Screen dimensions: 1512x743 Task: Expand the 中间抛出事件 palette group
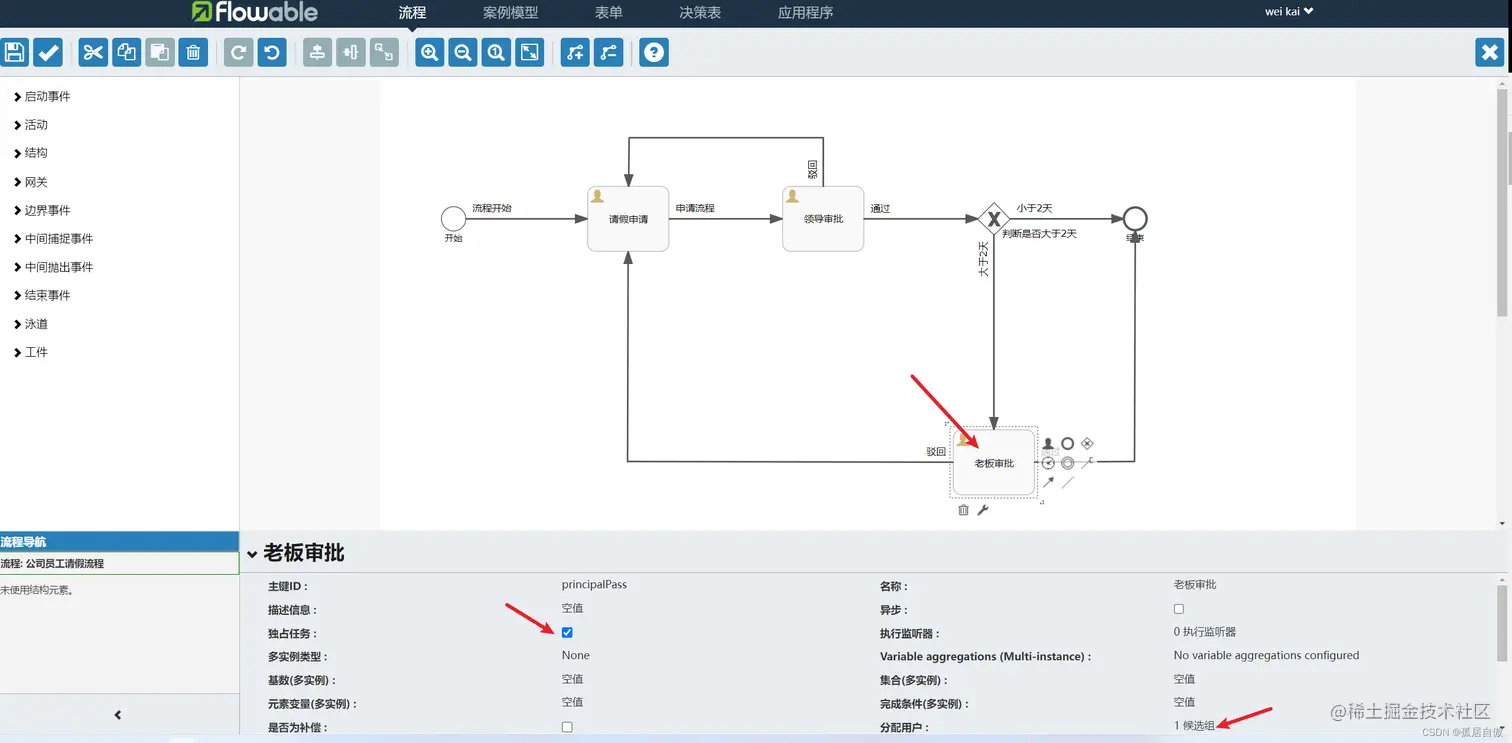point(53,267)
